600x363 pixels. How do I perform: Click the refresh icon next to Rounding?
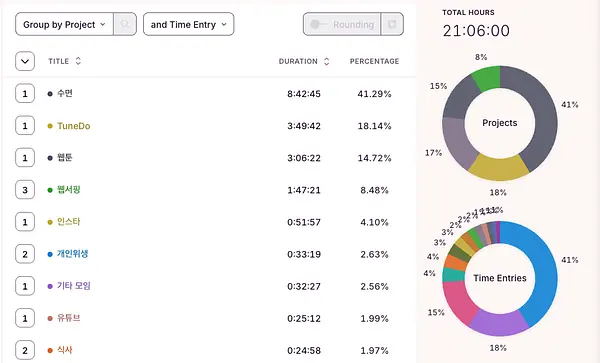click(x=392, y=24)
